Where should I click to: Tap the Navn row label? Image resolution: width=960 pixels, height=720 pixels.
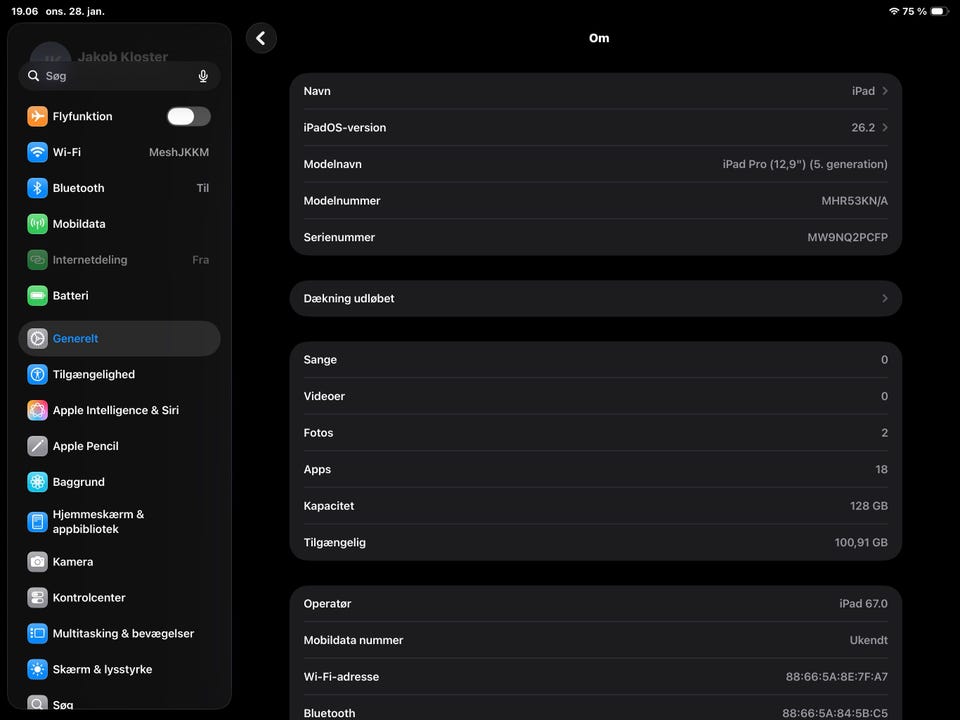pyautogui.click(x=317, y=91)
